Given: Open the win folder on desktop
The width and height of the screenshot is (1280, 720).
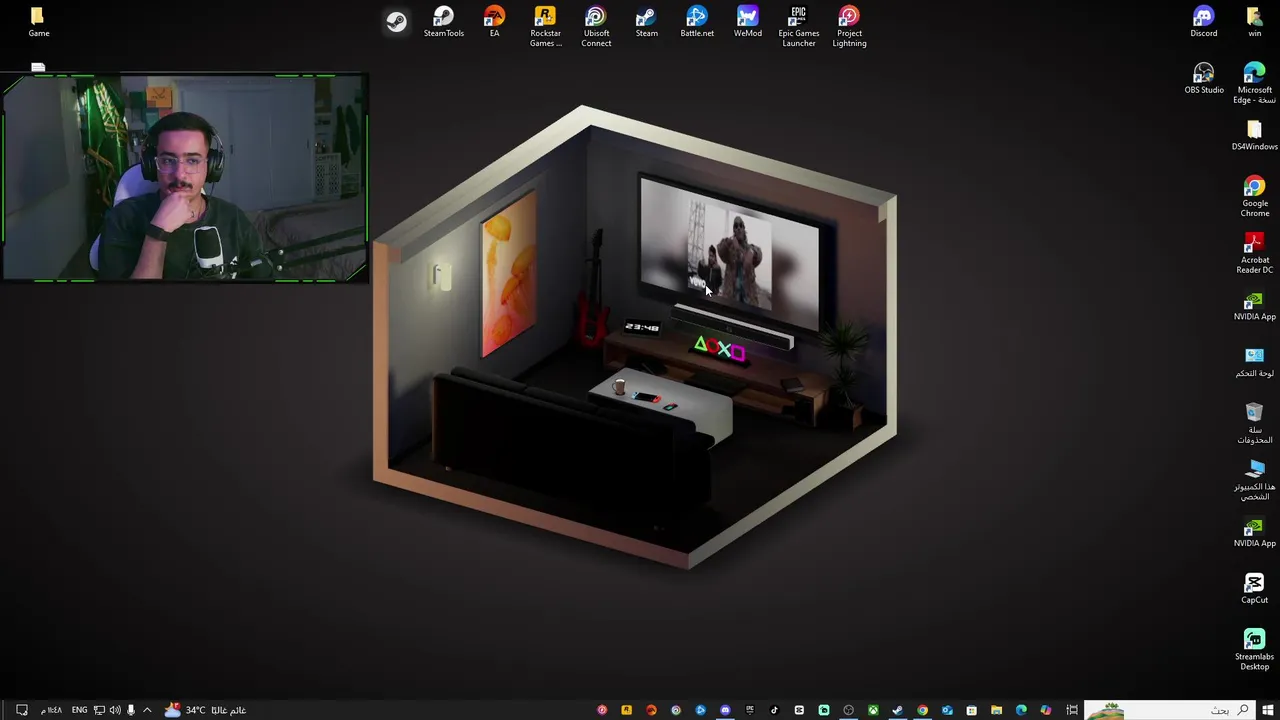Looking at the screenshot, I should [1254, 22].
